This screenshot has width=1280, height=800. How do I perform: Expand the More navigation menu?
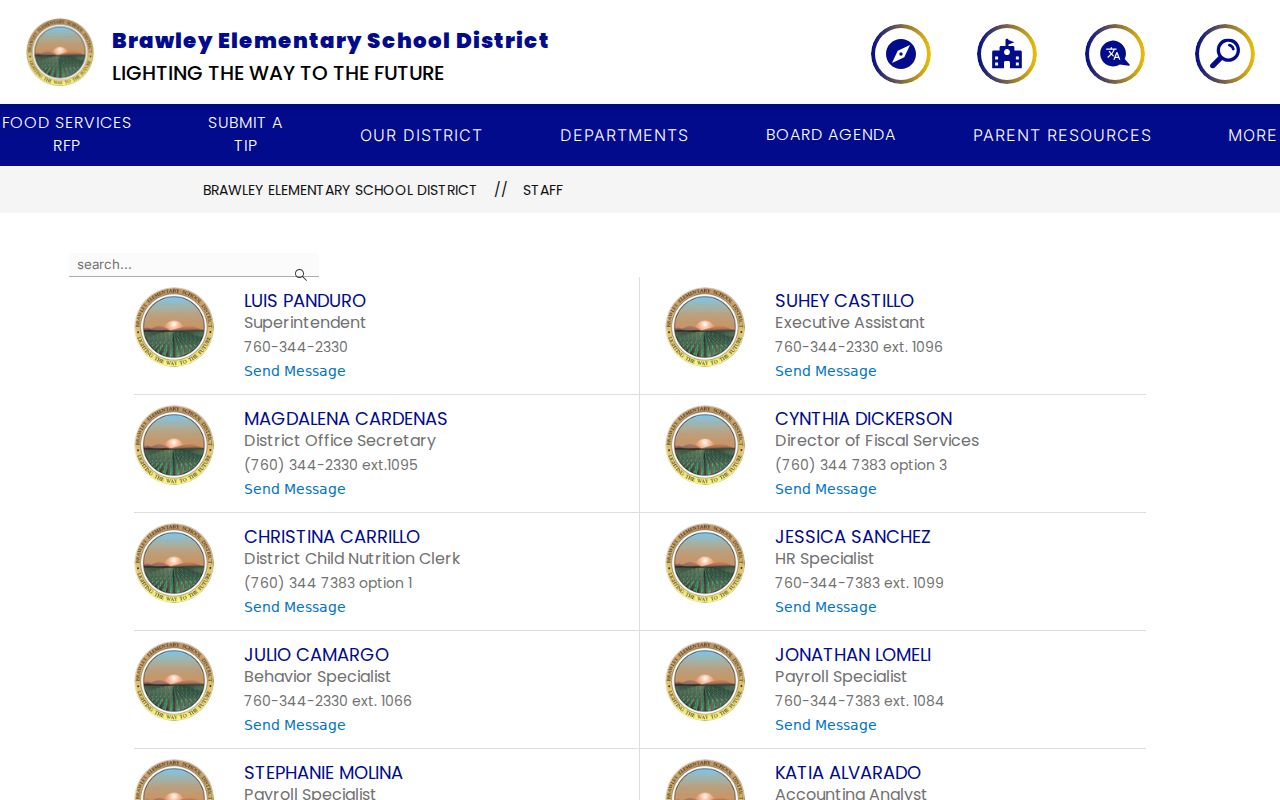[1252, 135]
